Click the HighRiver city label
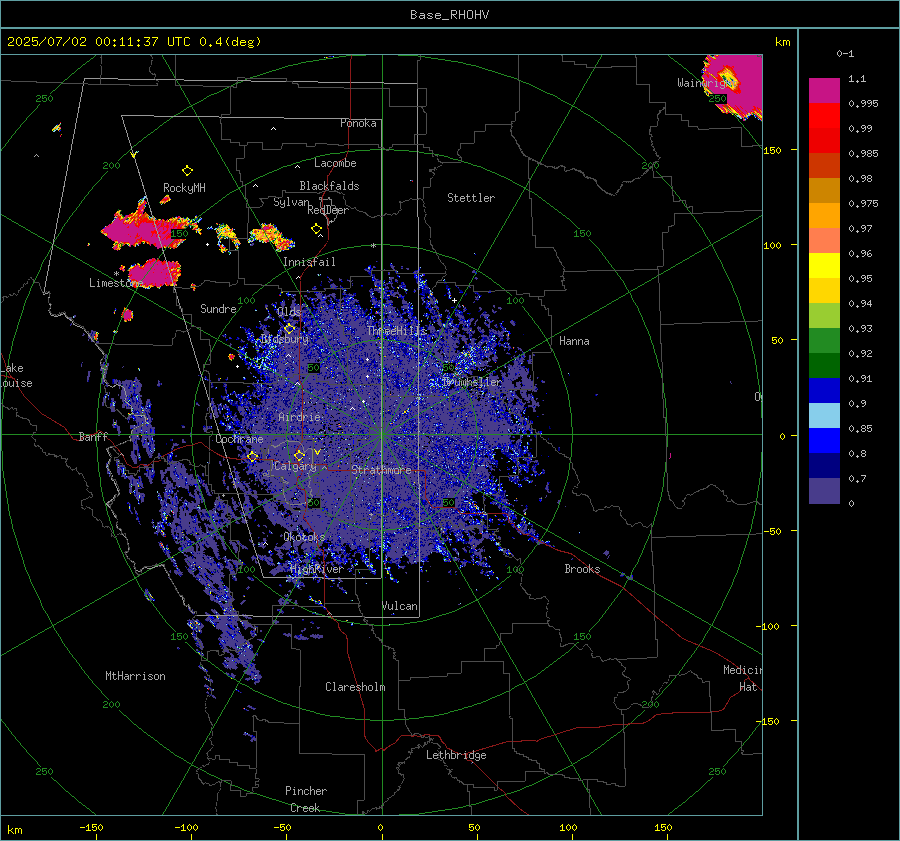 316,569
